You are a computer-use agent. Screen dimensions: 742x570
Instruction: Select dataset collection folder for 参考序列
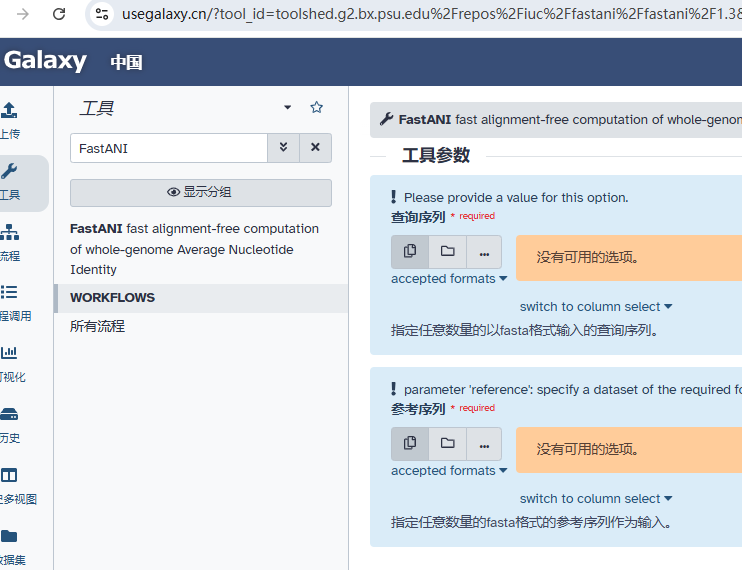[448, 444]
